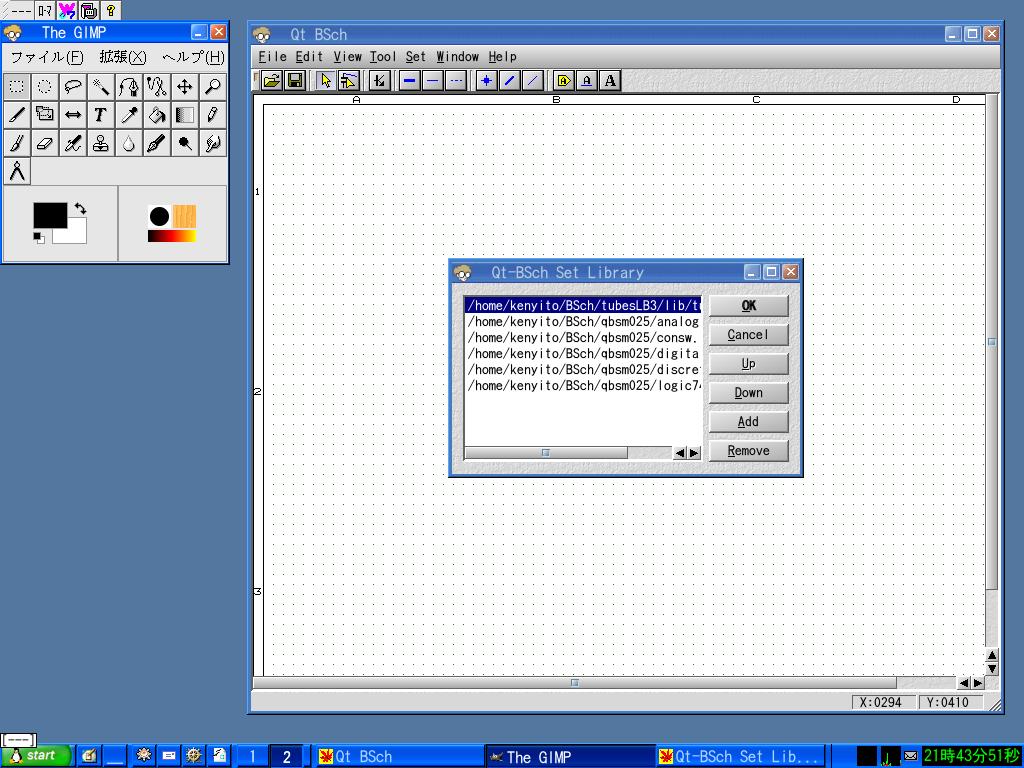The width and height of the screenshot is (1024, 768).
Task: Select the Clone stamp tool
Action: (x=101, y=144)
